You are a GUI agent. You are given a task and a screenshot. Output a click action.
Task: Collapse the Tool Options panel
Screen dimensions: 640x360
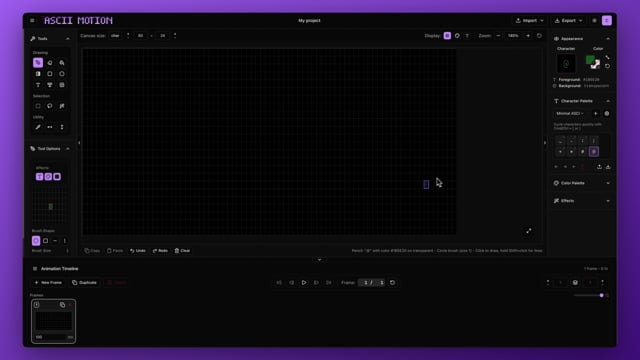tap(68, 149)
